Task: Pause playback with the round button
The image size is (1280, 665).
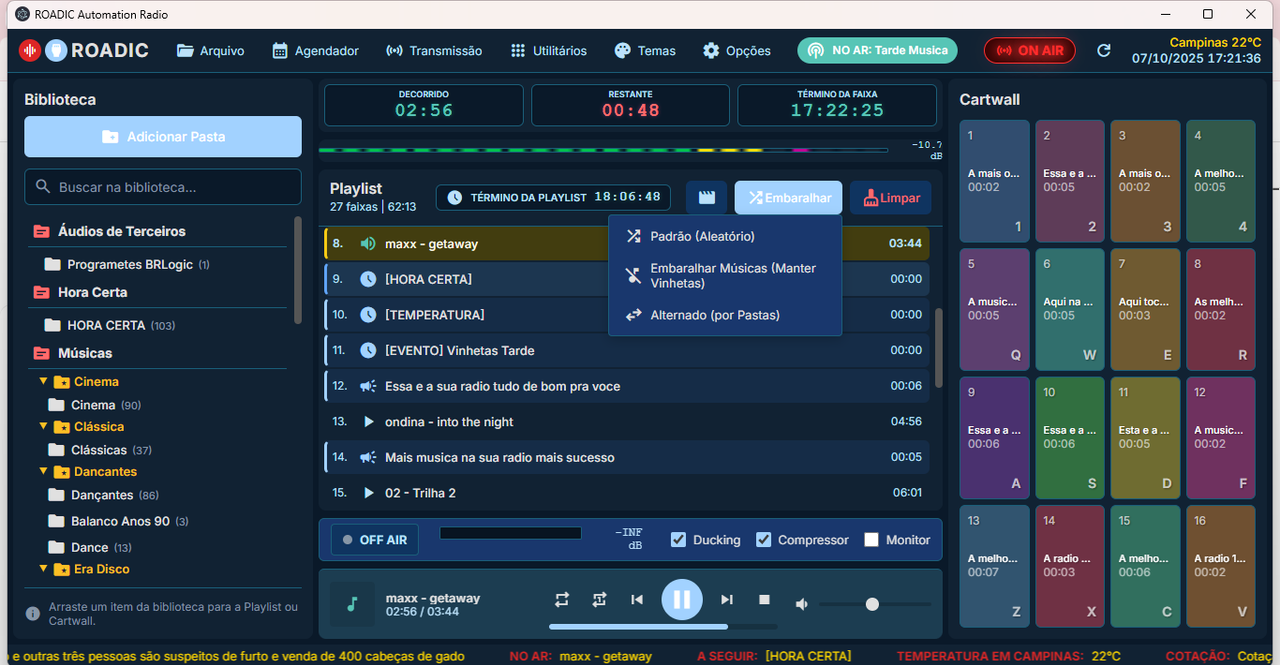Action: pos(682,599)
